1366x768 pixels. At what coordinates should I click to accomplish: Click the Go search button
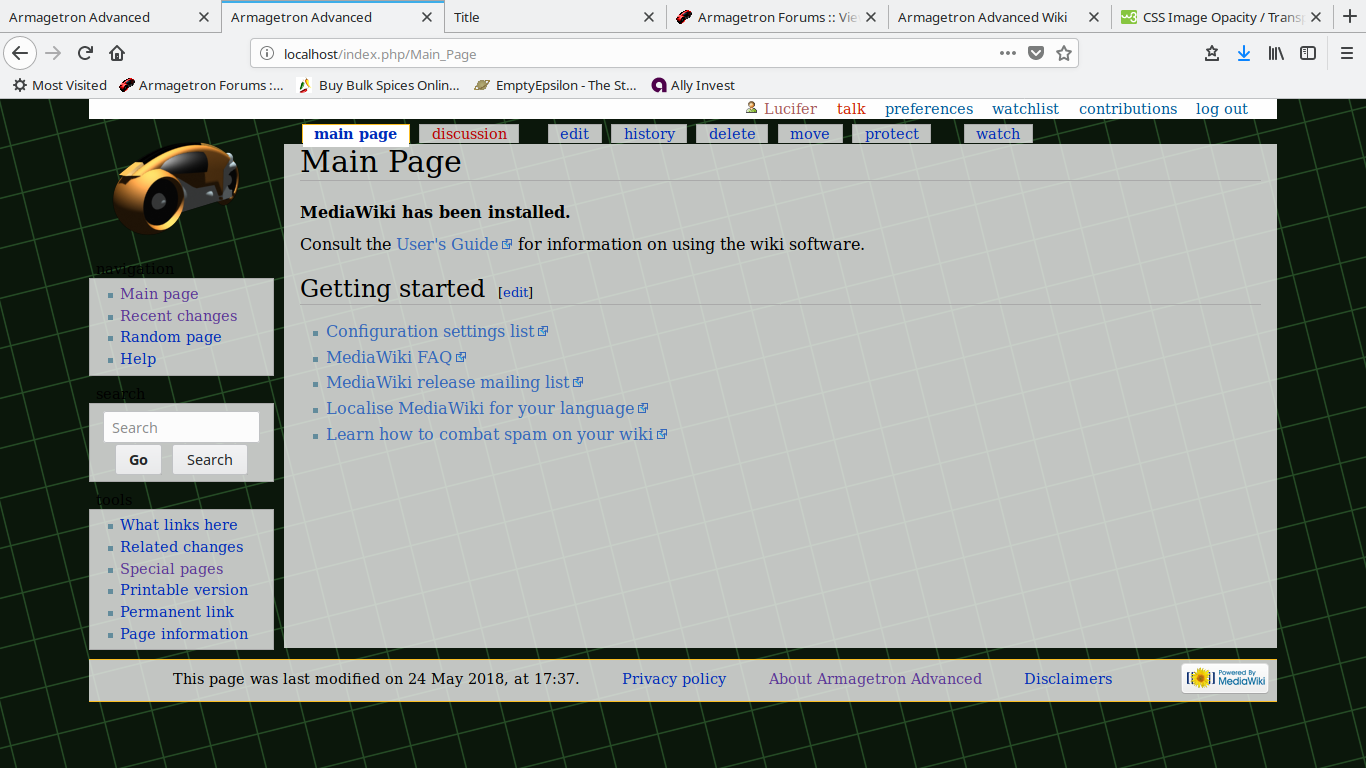click(x=138, y=460)
